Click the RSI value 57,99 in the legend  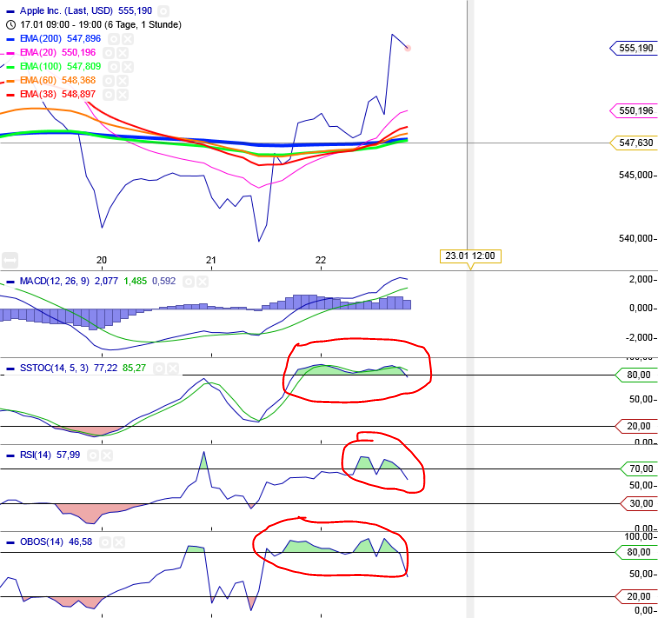68,455
